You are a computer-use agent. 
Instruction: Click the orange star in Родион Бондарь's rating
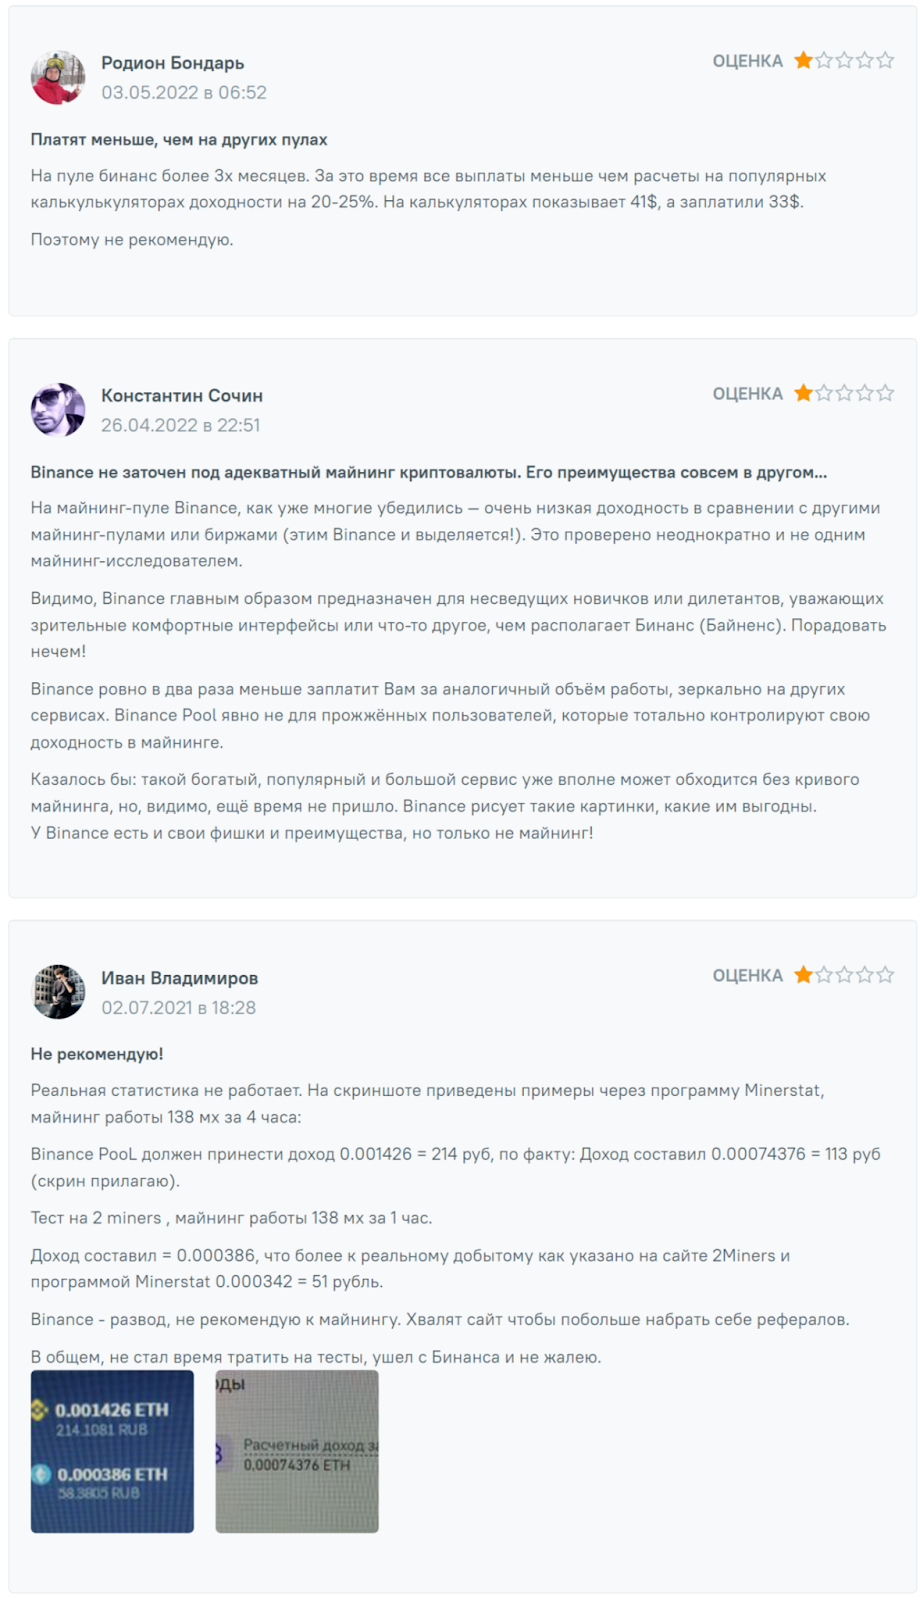[x=803, y=61]
